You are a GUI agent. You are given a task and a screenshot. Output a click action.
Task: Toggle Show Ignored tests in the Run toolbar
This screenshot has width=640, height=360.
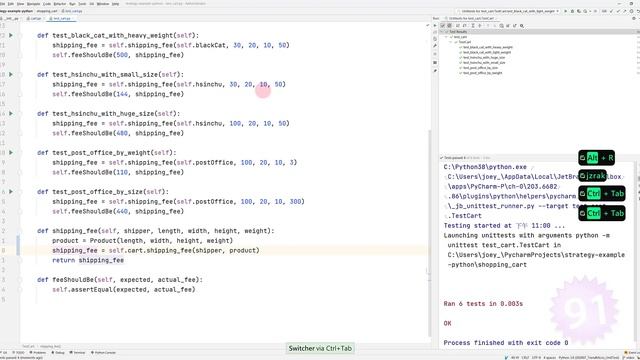(x=449, y=26)
